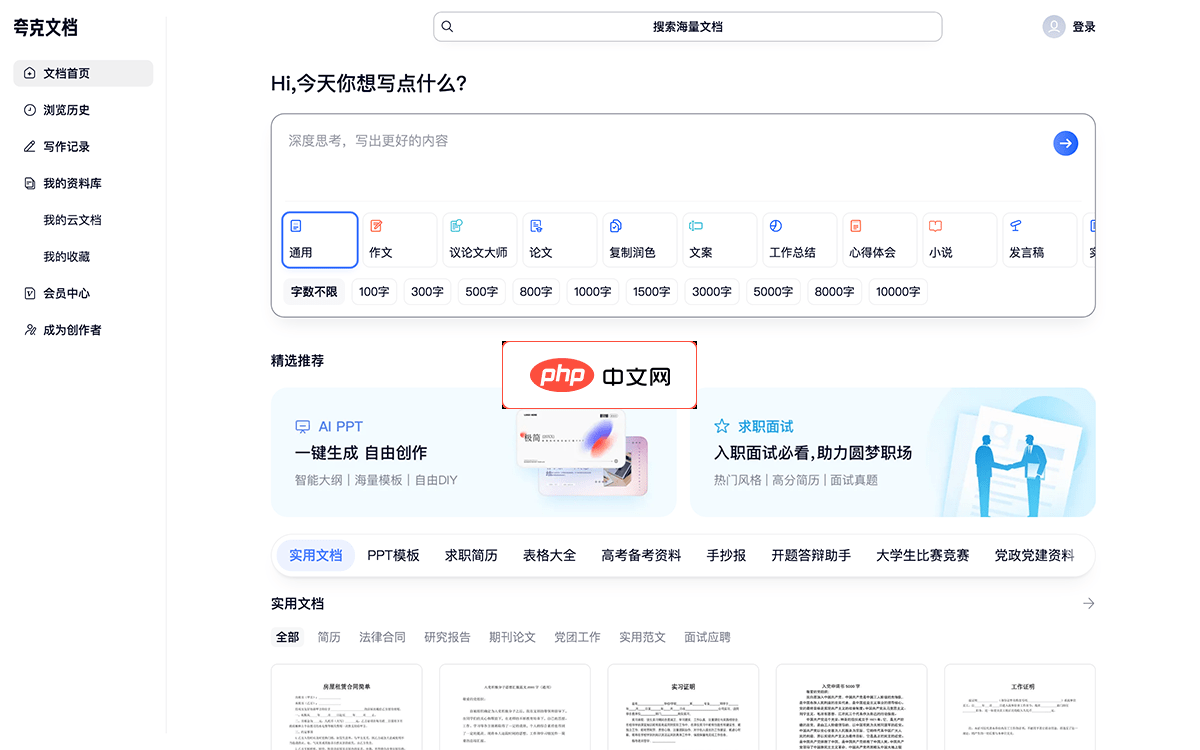This screenshot has height=750, width=1200.
Task: Switch to 开题答辩助手 tab
Action: click(811, 555)
